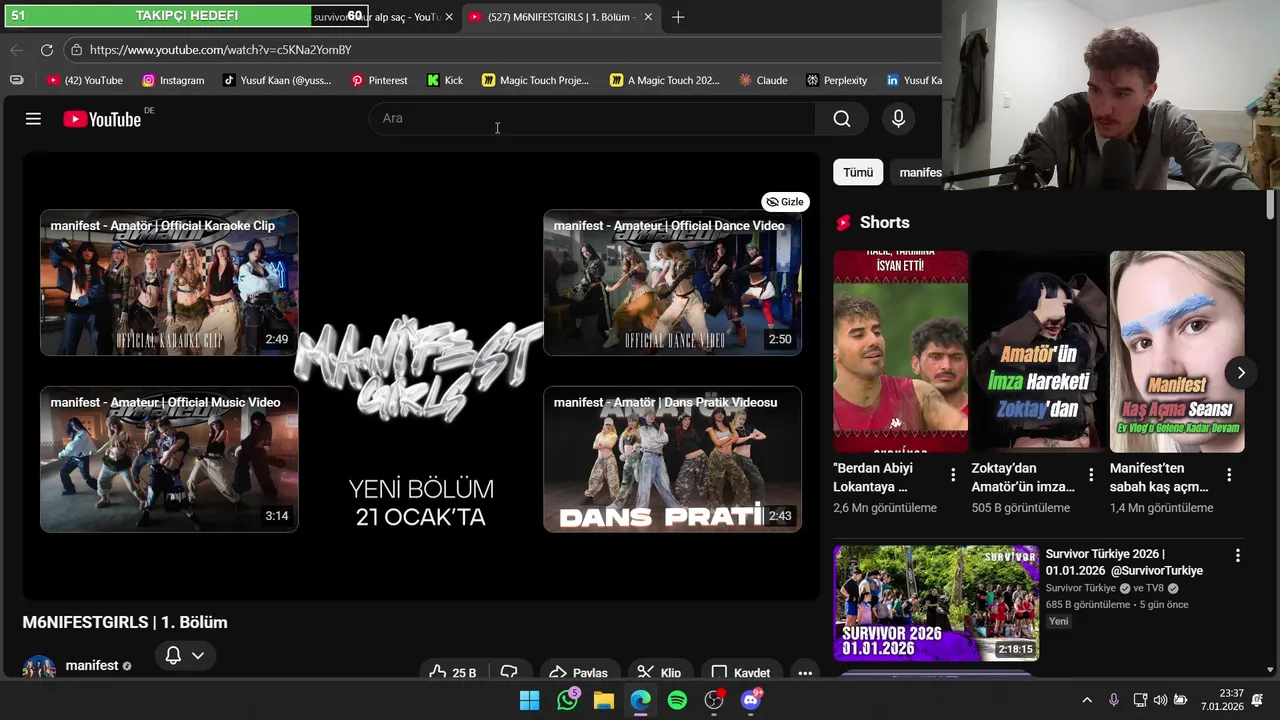Open the Amatör Official Karaoke Clip thumbnail
This screenshot has height=720, width=1280.
[169, 283]
